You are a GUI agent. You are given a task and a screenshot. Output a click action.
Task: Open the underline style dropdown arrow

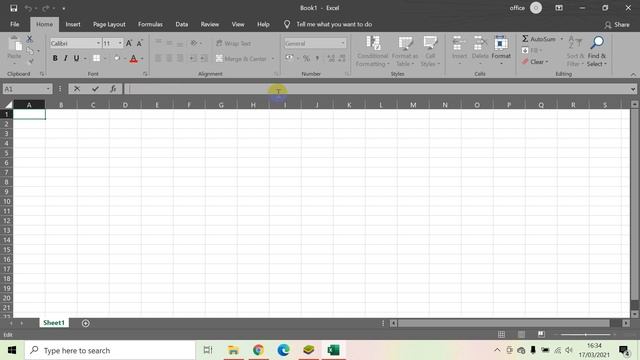tap(85, 59)
